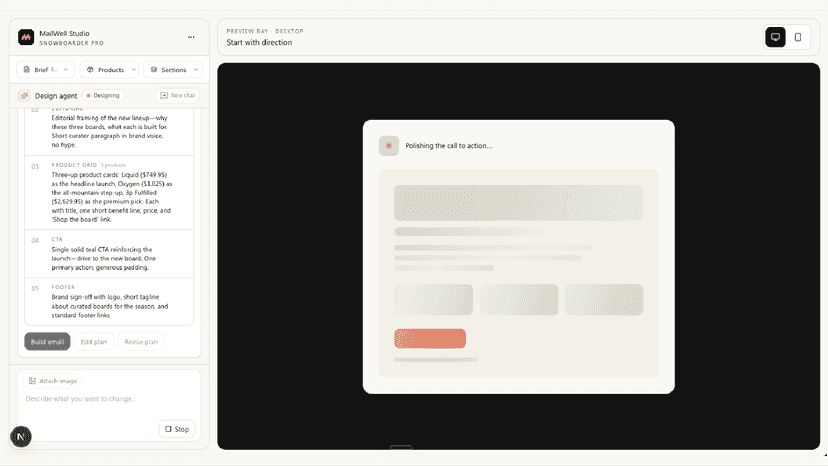This screenshot has width=828, height=466.
Task: Click the Revise plan button
Action: pyautogui.click(x=141, y=342)
